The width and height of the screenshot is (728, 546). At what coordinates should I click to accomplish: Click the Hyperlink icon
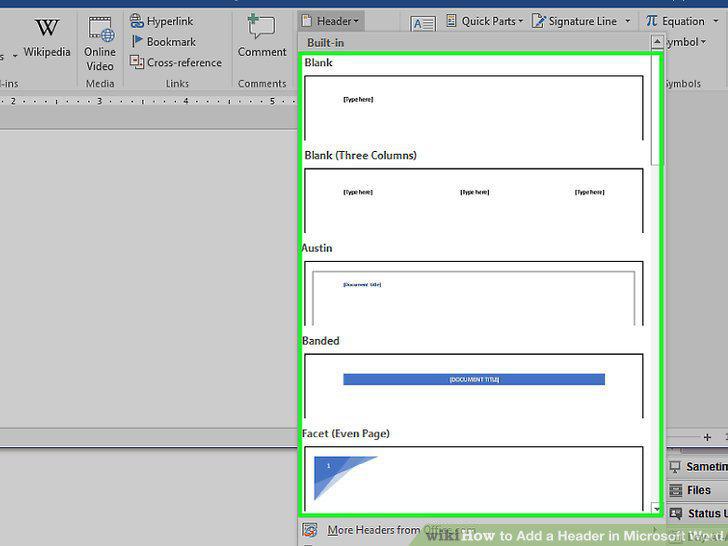coord(136,21)
